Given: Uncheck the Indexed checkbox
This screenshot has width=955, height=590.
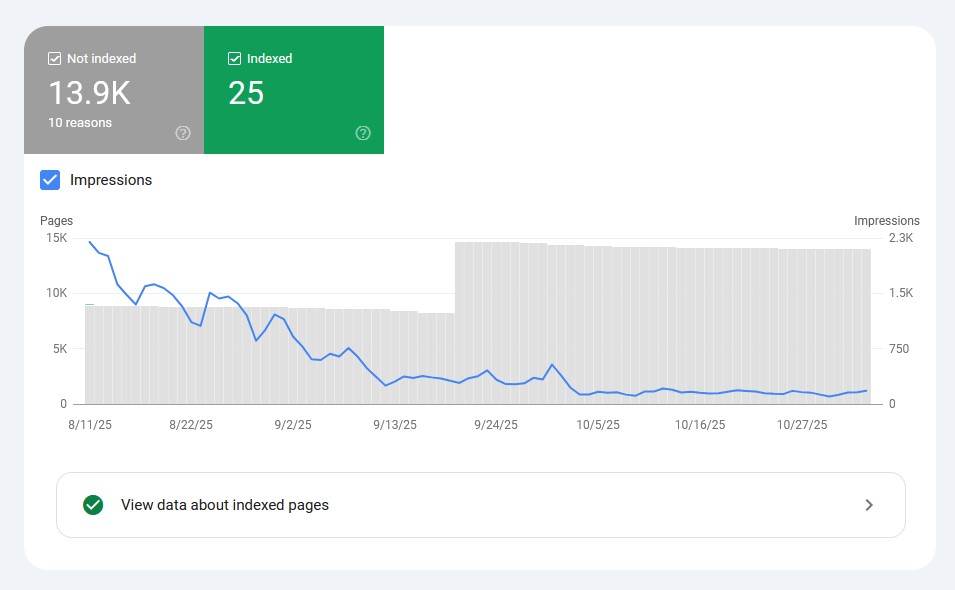Looking at the screenshot, I should [234, 59].
